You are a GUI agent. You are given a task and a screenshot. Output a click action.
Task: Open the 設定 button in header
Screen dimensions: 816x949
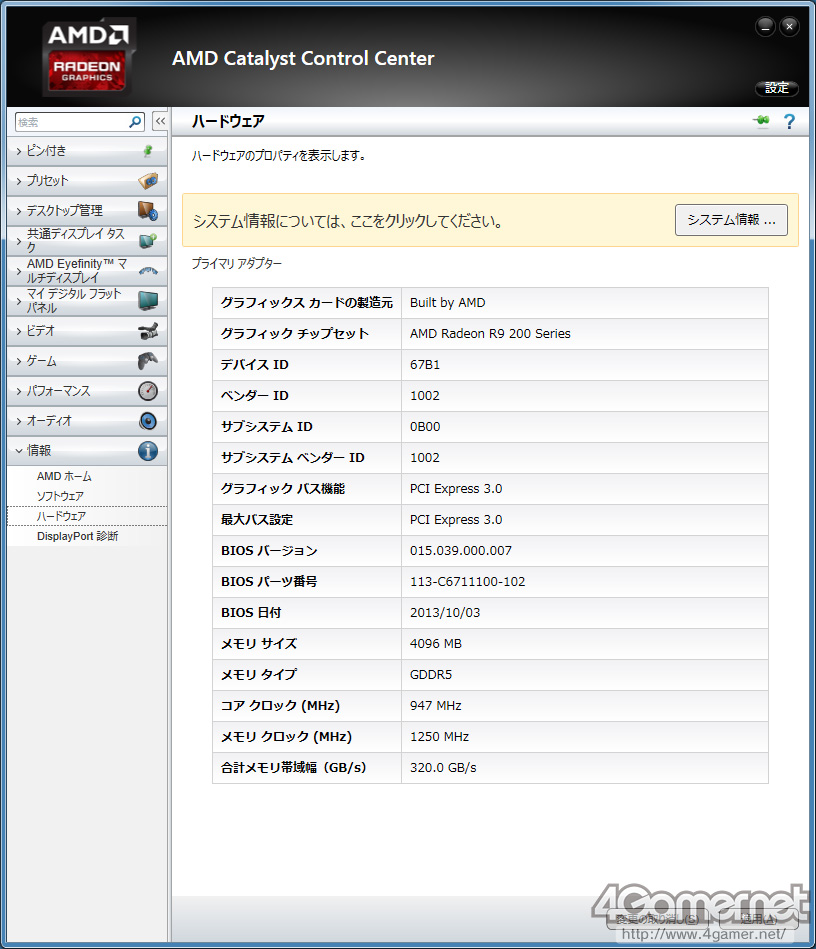tap(777, 88)
